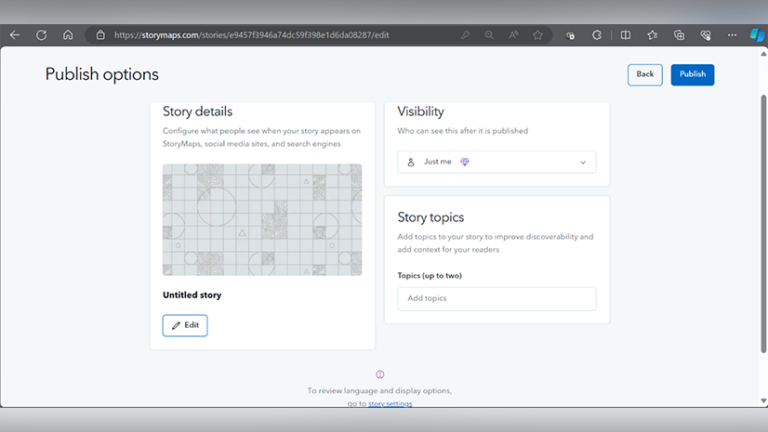Open the zoom magnifier icon in address bar
Viewport: 768px width, 432px height.
click(489, 35)
